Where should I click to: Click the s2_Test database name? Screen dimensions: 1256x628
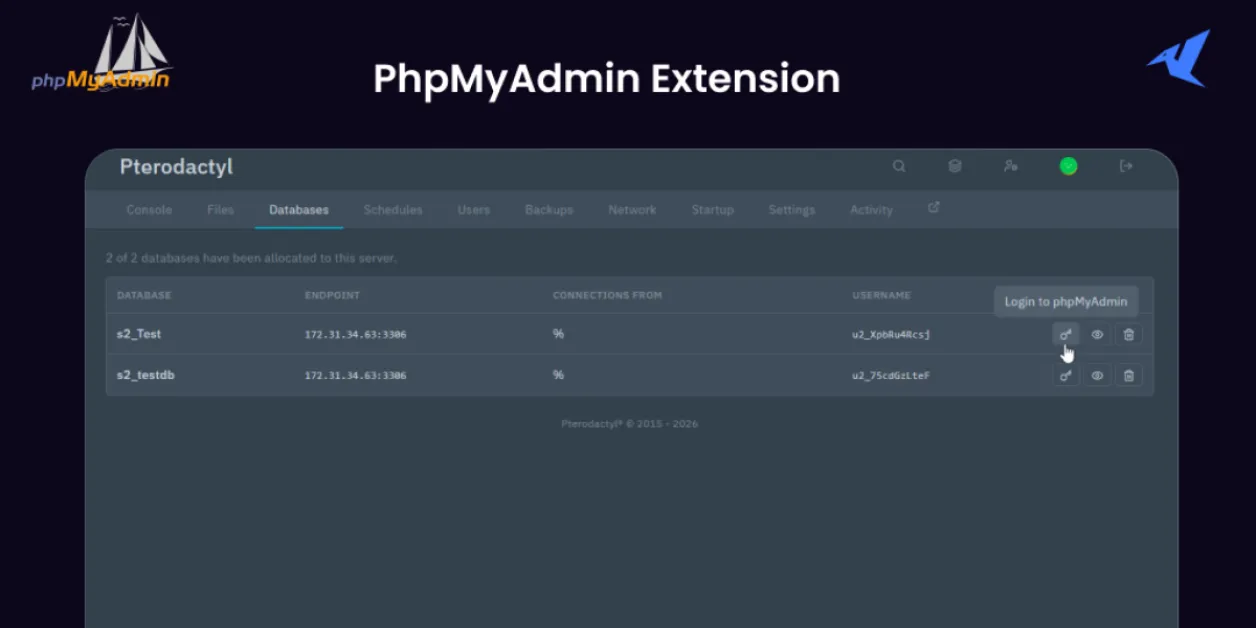(139, 334)
